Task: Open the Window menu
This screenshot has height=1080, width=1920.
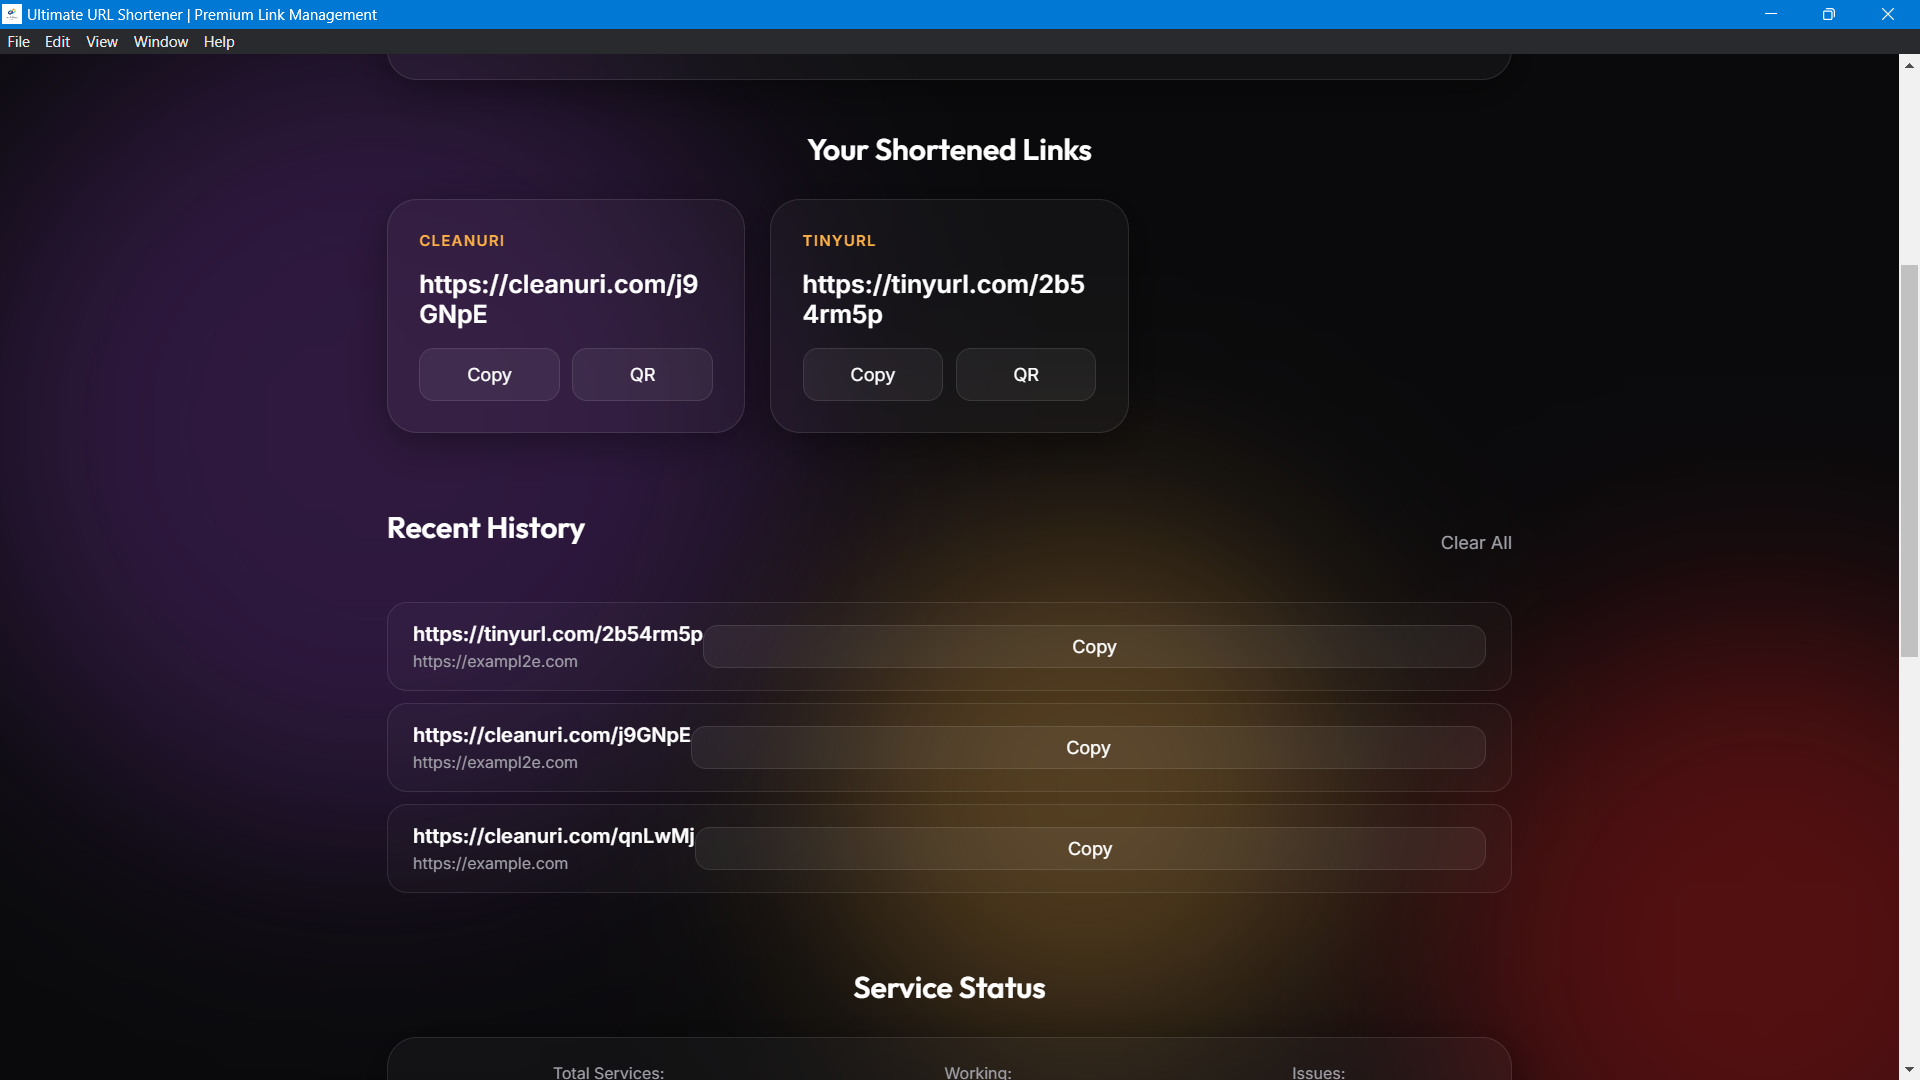Action: coord(160,42)
